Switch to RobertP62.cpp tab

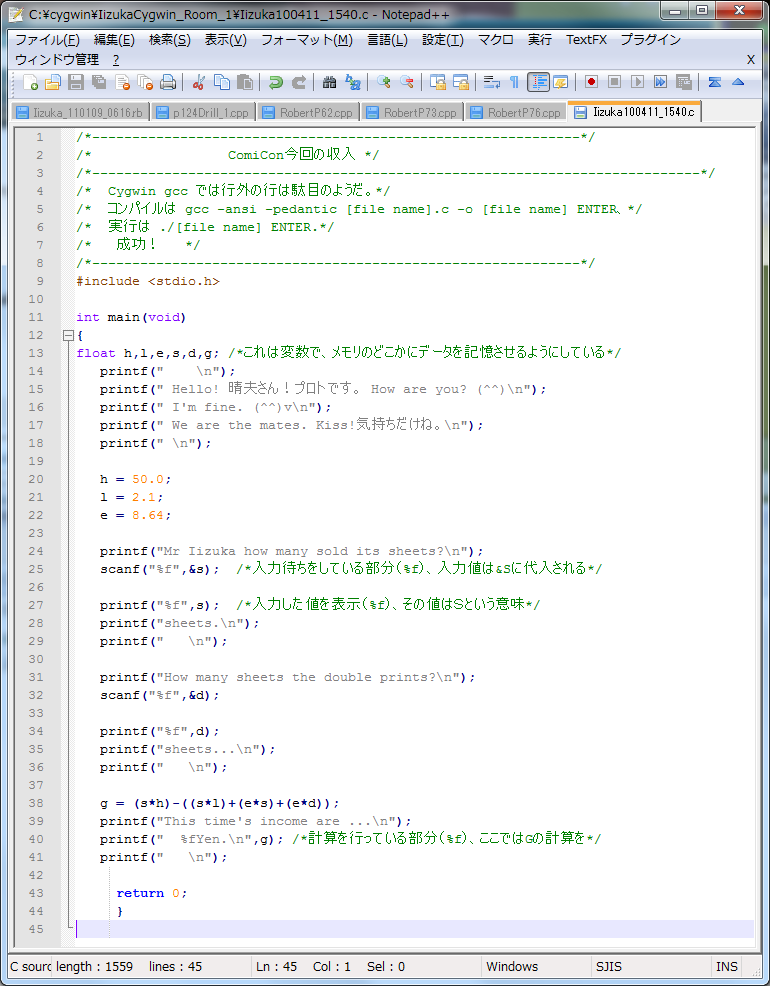click(307, 113)
